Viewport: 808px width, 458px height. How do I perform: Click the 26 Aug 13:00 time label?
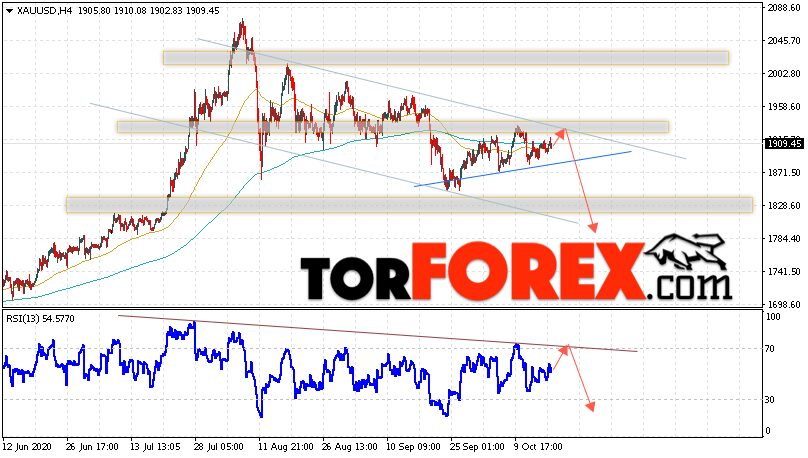click(349, 446)
